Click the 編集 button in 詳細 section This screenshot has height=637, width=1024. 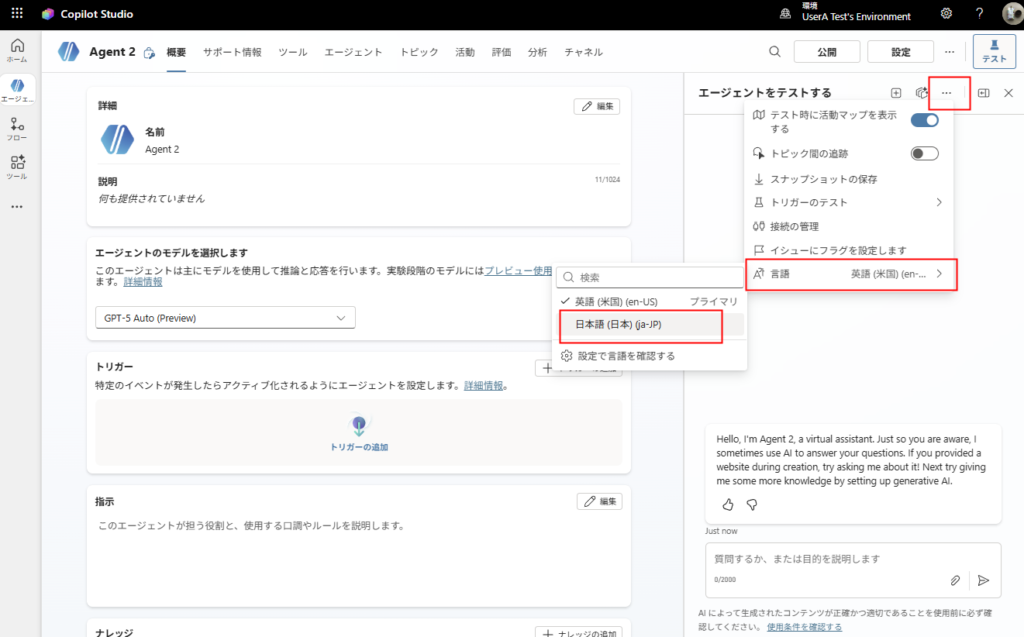597,106
